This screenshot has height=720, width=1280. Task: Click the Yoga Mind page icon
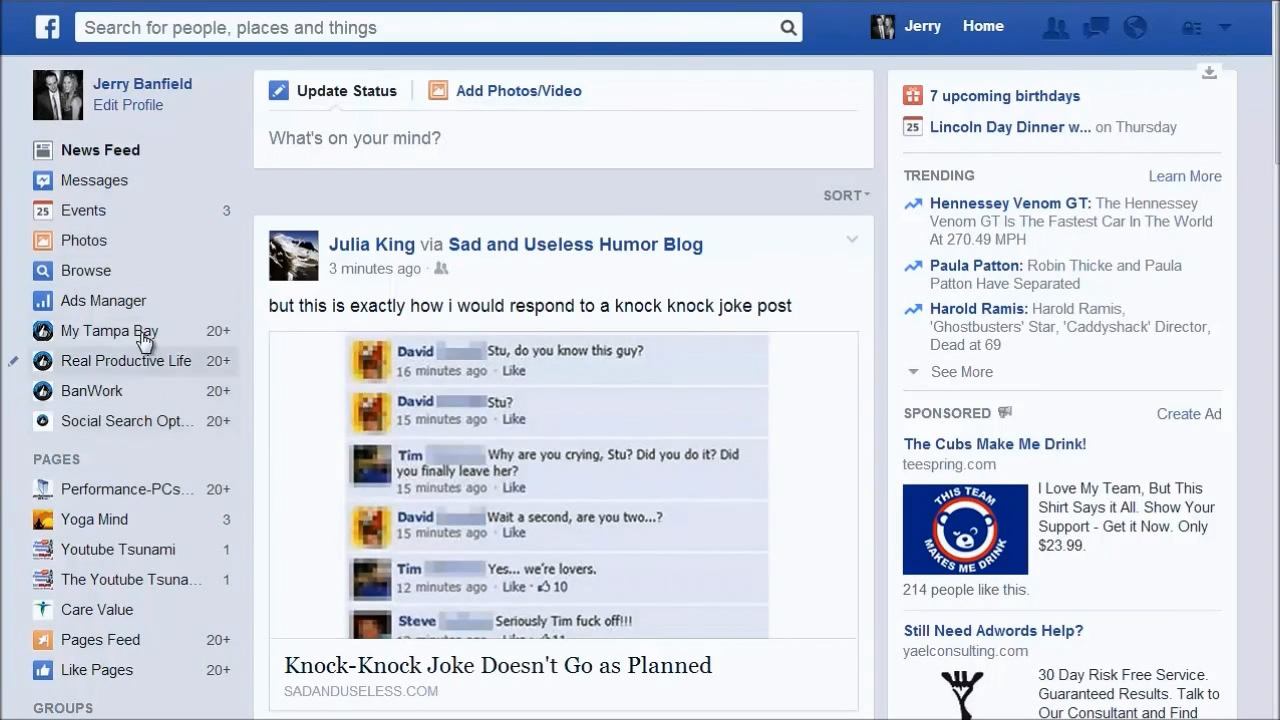click(x=42, y=519)
